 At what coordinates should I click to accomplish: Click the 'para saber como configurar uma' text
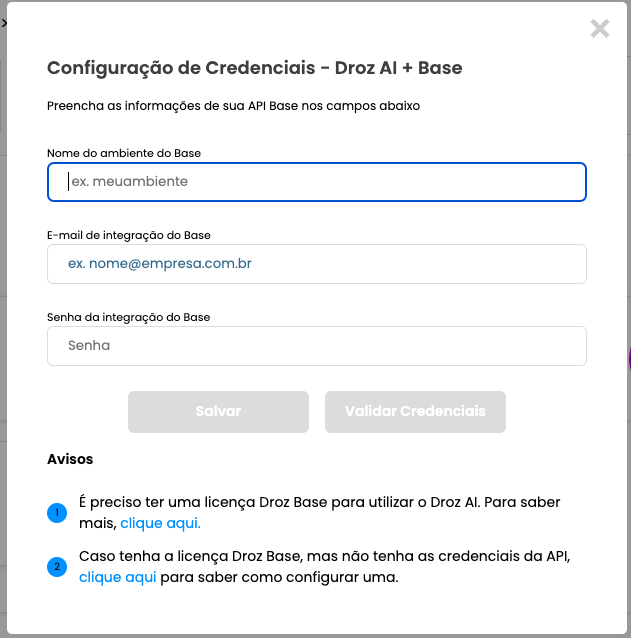coord(279,577)
